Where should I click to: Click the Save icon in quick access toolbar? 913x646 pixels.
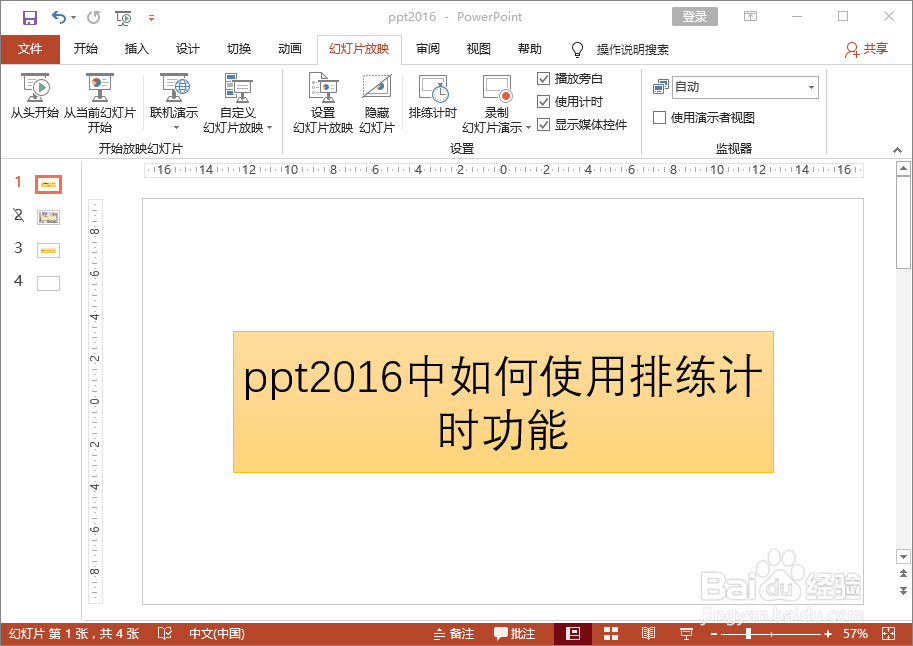[30, 17]
